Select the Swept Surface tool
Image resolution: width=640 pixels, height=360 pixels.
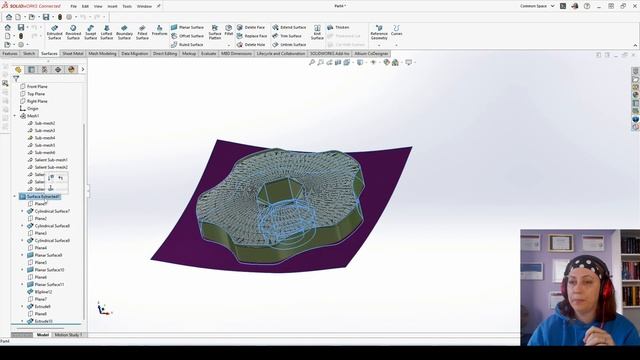pyautogui.click(x=91, y=32)
